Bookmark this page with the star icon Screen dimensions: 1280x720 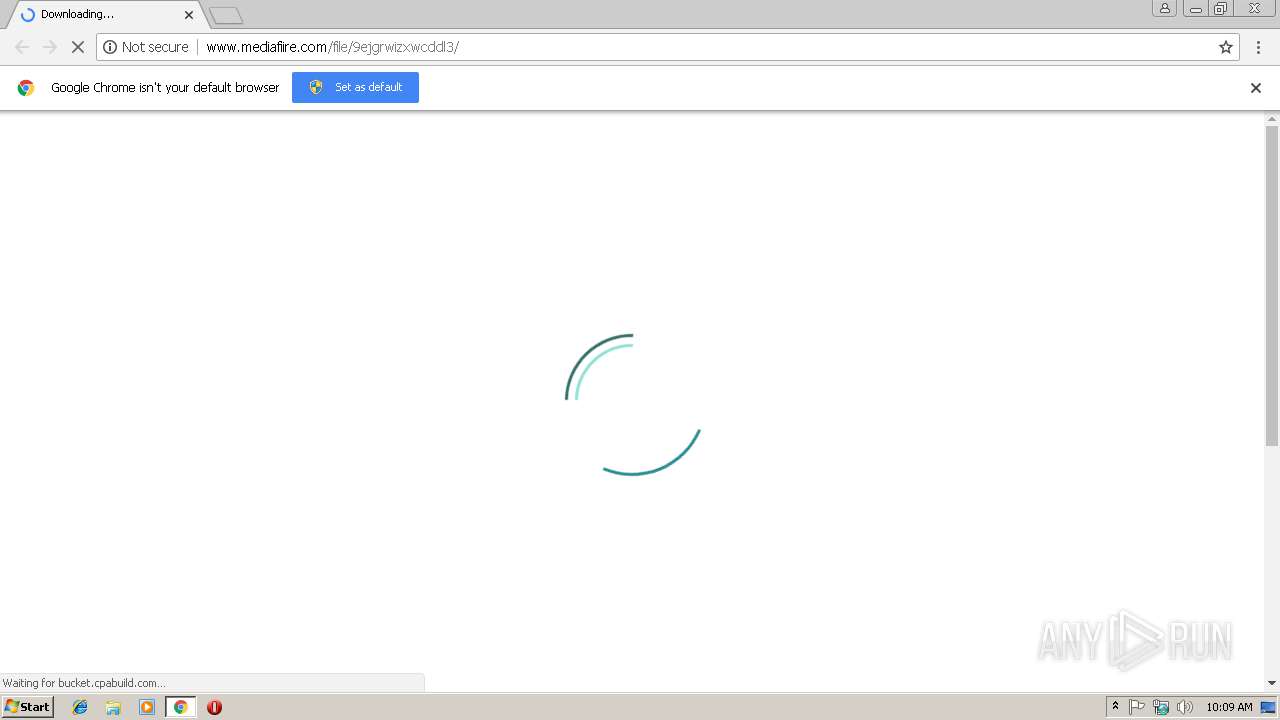1226,47
